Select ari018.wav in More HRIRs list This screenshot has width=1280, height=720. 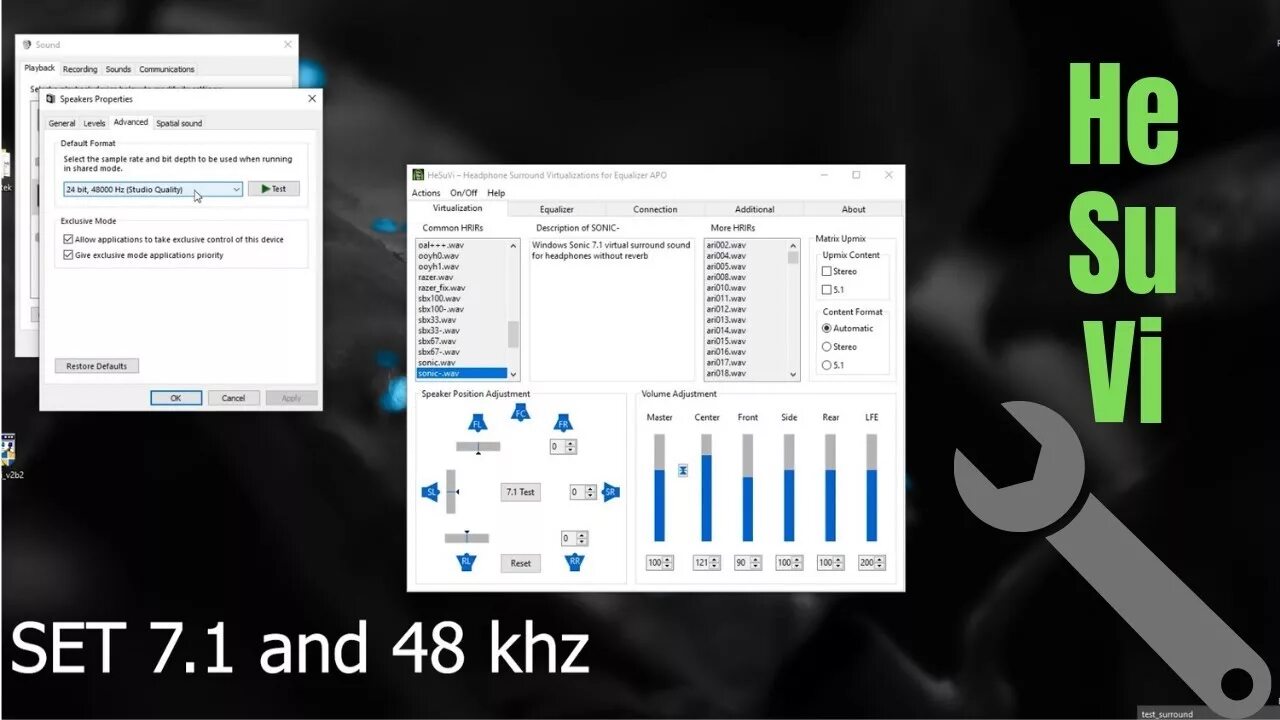[745, 373]
